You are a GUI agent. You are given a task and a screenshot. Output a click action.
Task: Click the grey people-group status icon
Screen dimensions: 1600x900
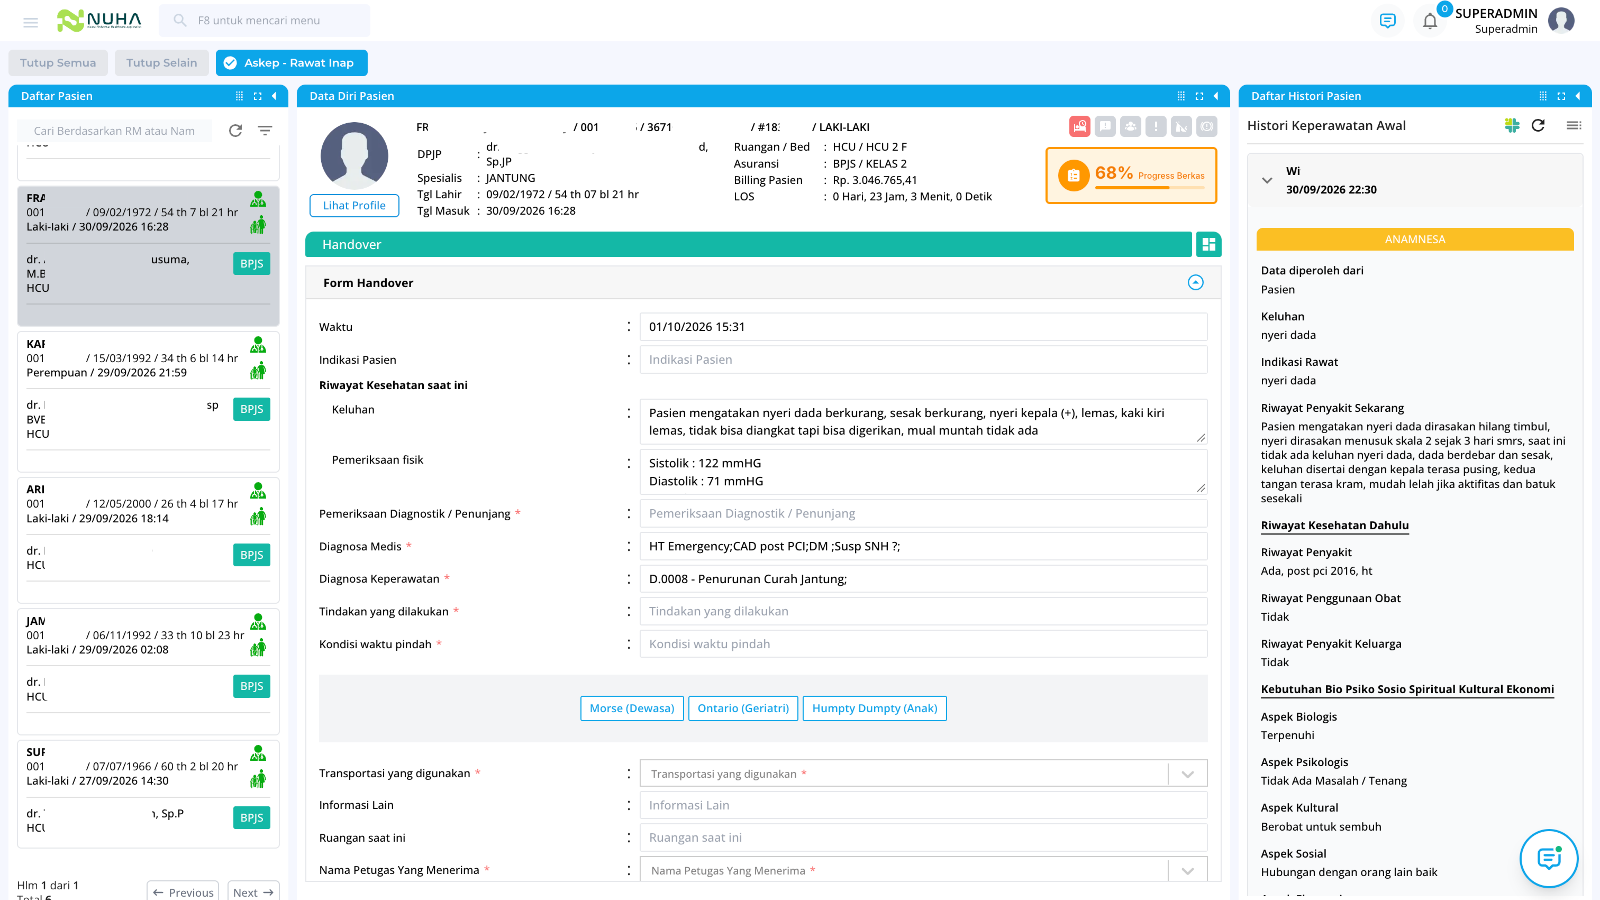[x=1130, y=126]
